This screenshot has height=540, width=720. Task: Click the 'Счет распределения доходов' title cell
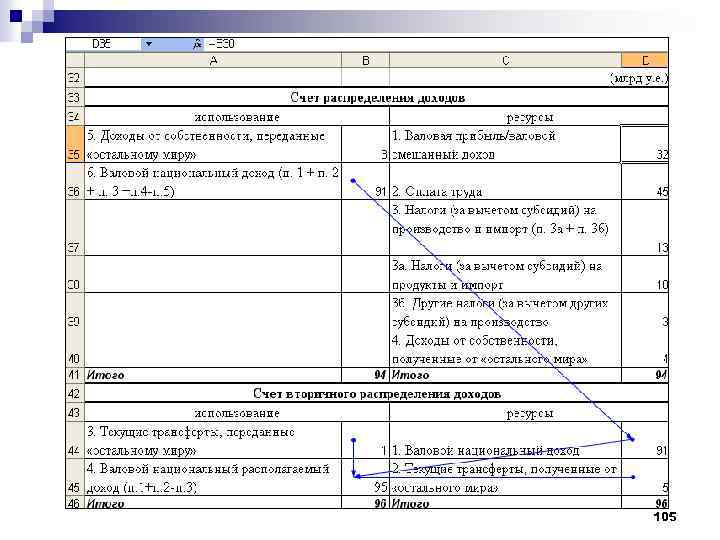(x=377, y=97)
